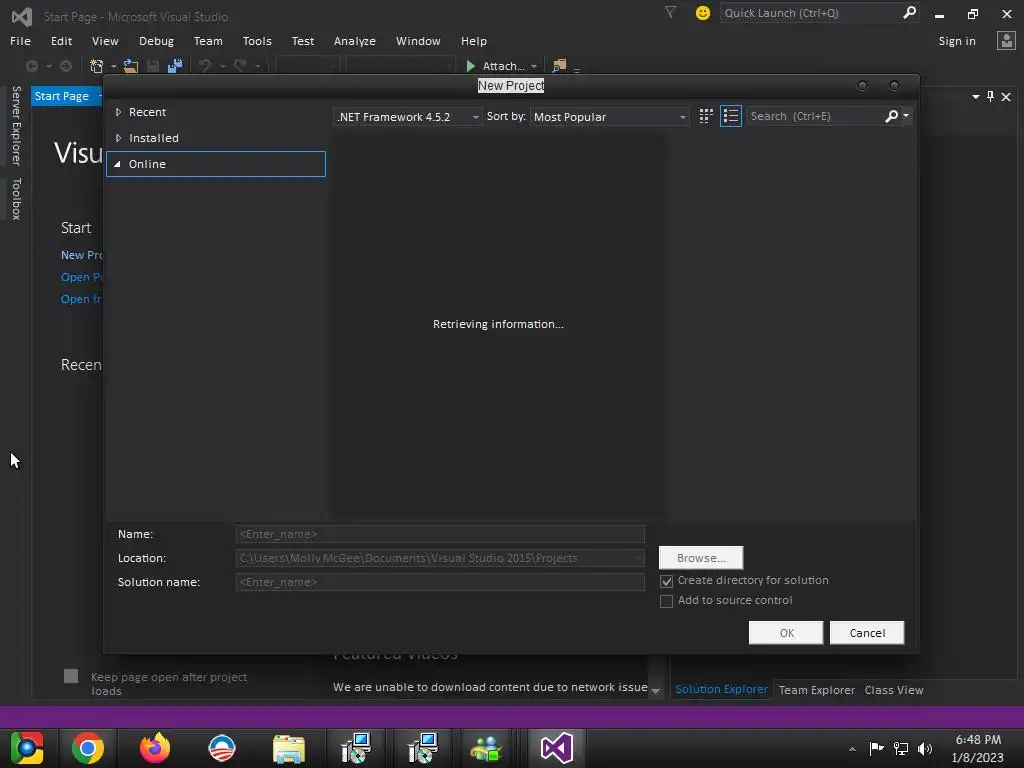Click the Navigate Backward icon
This screenshot has height=768, width=1024.
click(x=31, y=66)
